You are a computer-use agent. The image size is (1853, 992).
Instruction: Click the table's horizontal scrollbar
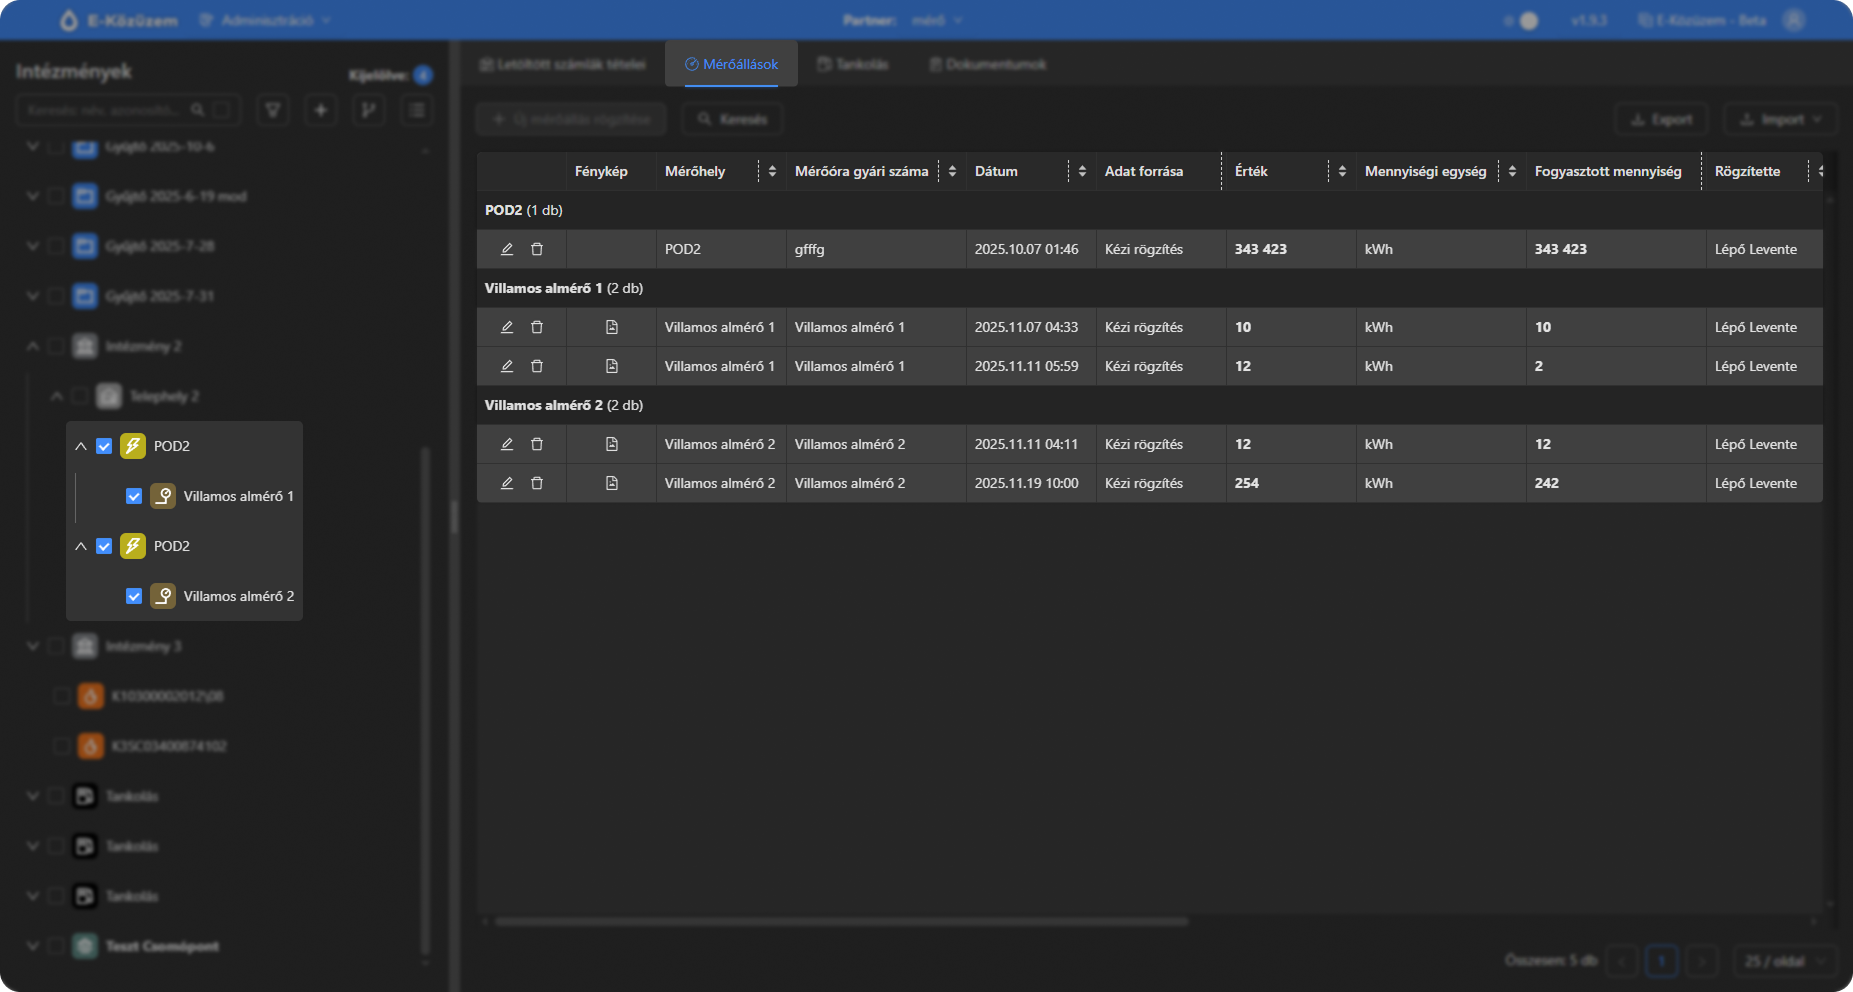(840, 921)
